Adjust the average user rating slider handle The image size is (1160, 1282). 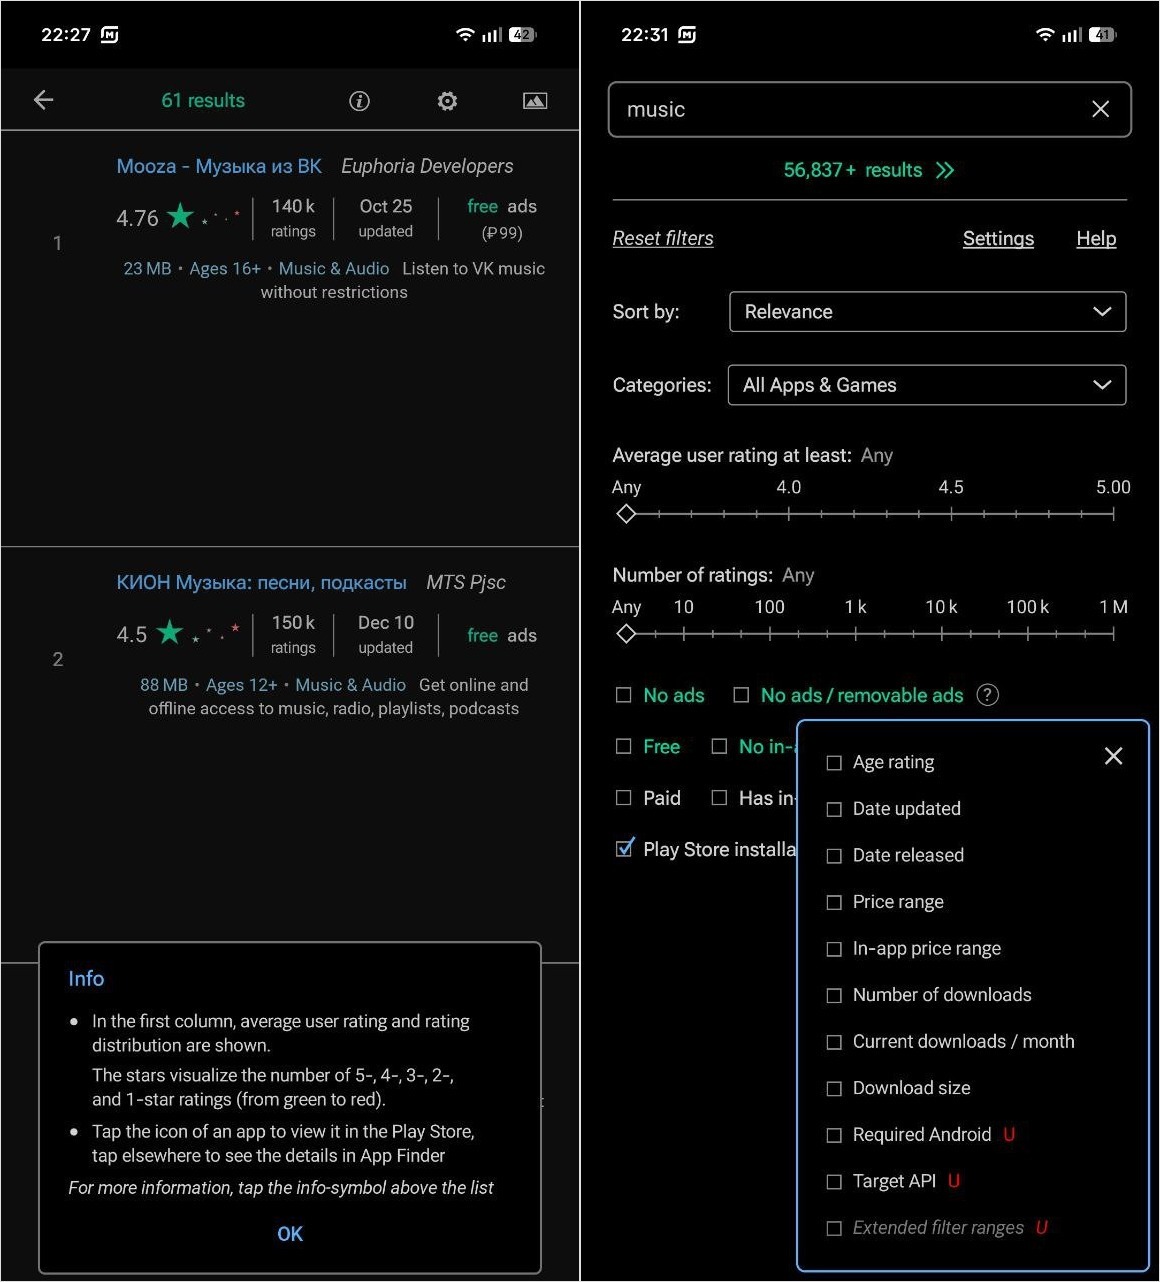click(626, 514)
